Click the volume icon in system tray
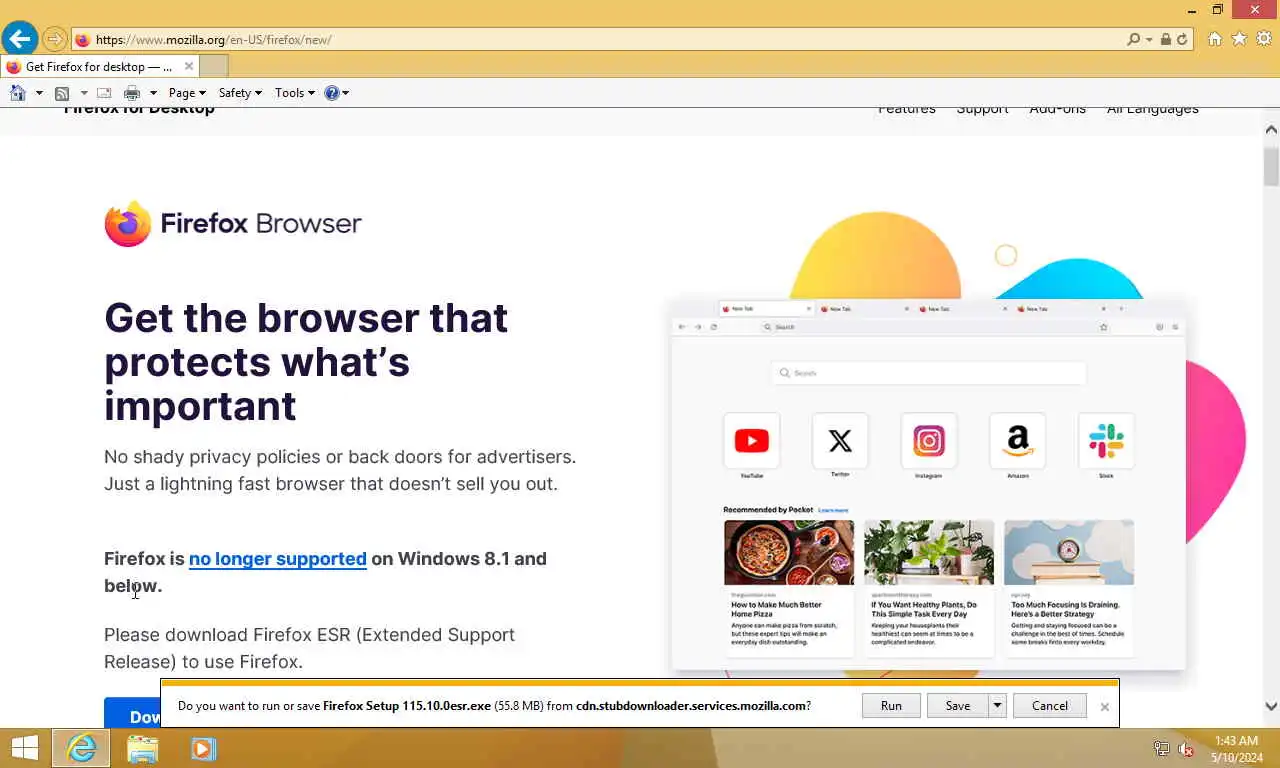This screenshot has width=1280, height=768. 1187,749
